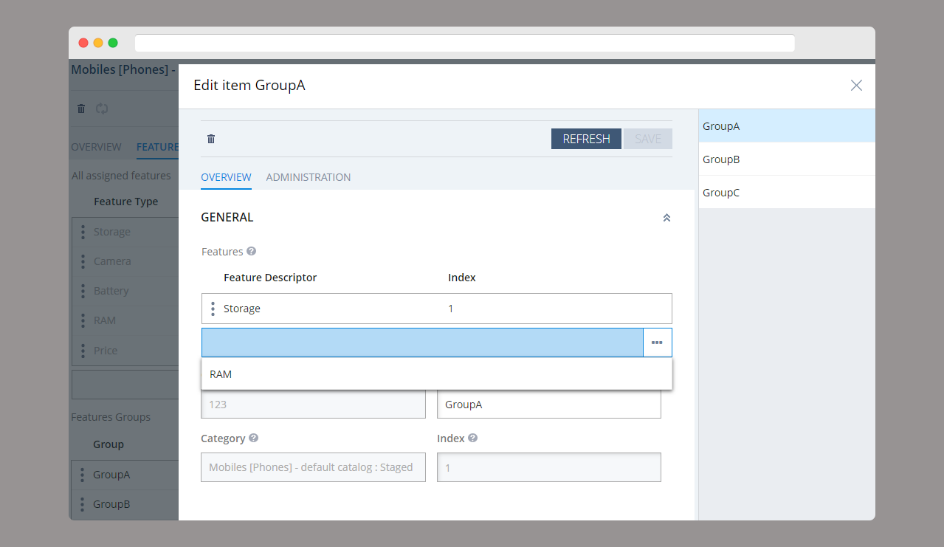
Task: Click the name field containing GroupA
Action: (x=548, y=404)
